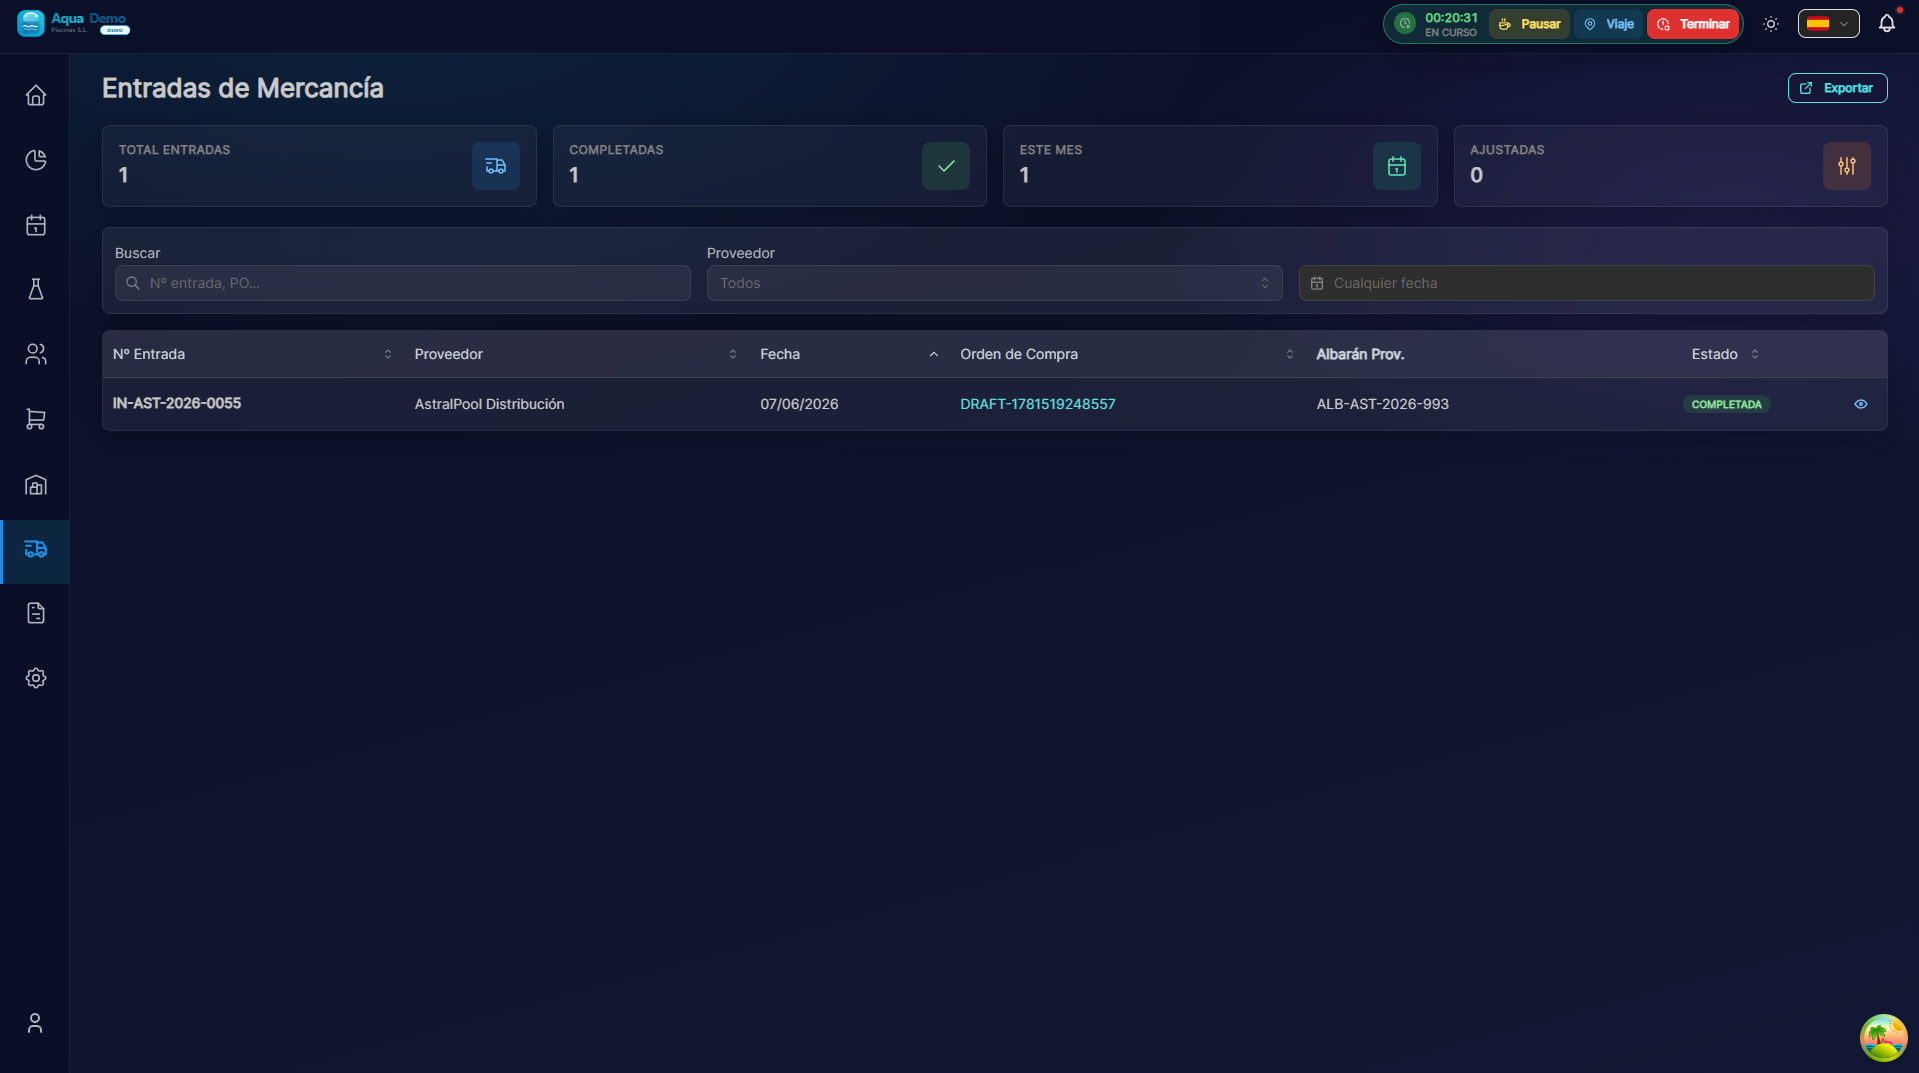The height and width of the screenshot is (1073, 1919).
Task: Open purchase order DRAFT-1781519248557 link
Action: pyautogui.click(x=1038, y=404)
